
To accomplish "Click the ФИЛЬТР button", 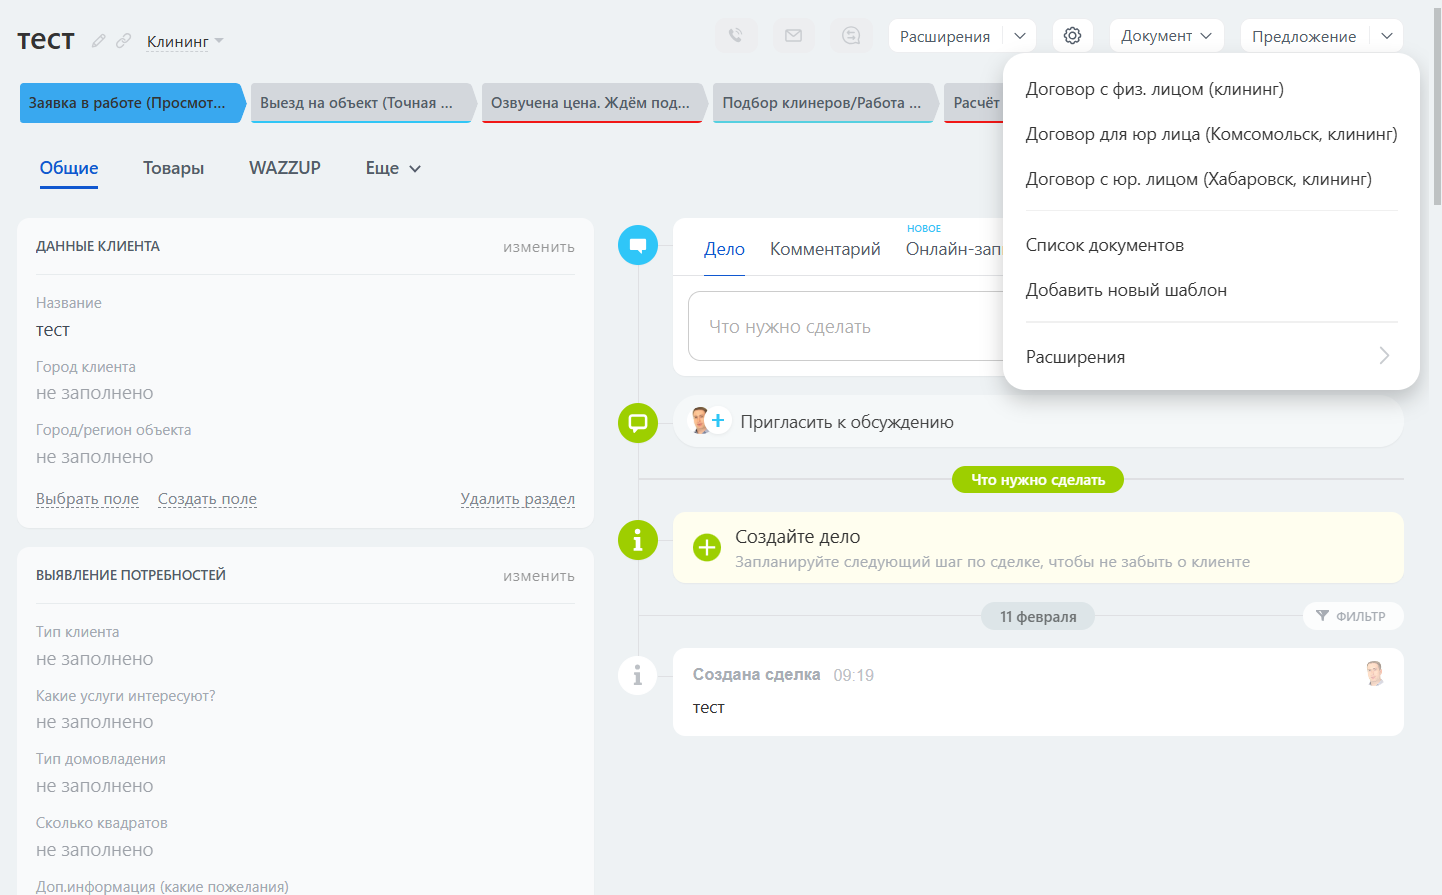I will coord(1352,616).
